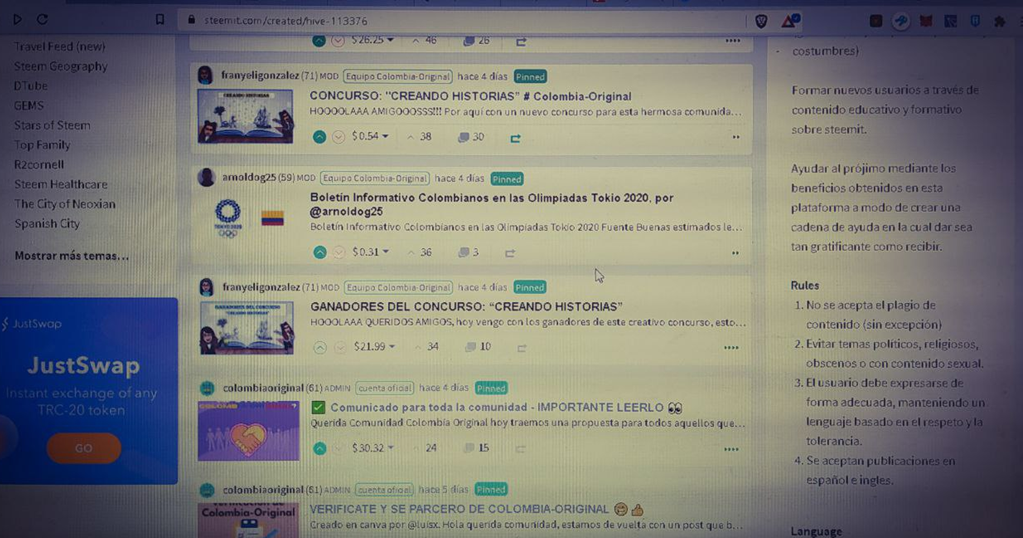Viewport: 1023px width, 538px height.
Task: Upvote the CONCURSO CREANDO HISTORIAS # Colombia-Original post
Action: (x=319, y=137)
